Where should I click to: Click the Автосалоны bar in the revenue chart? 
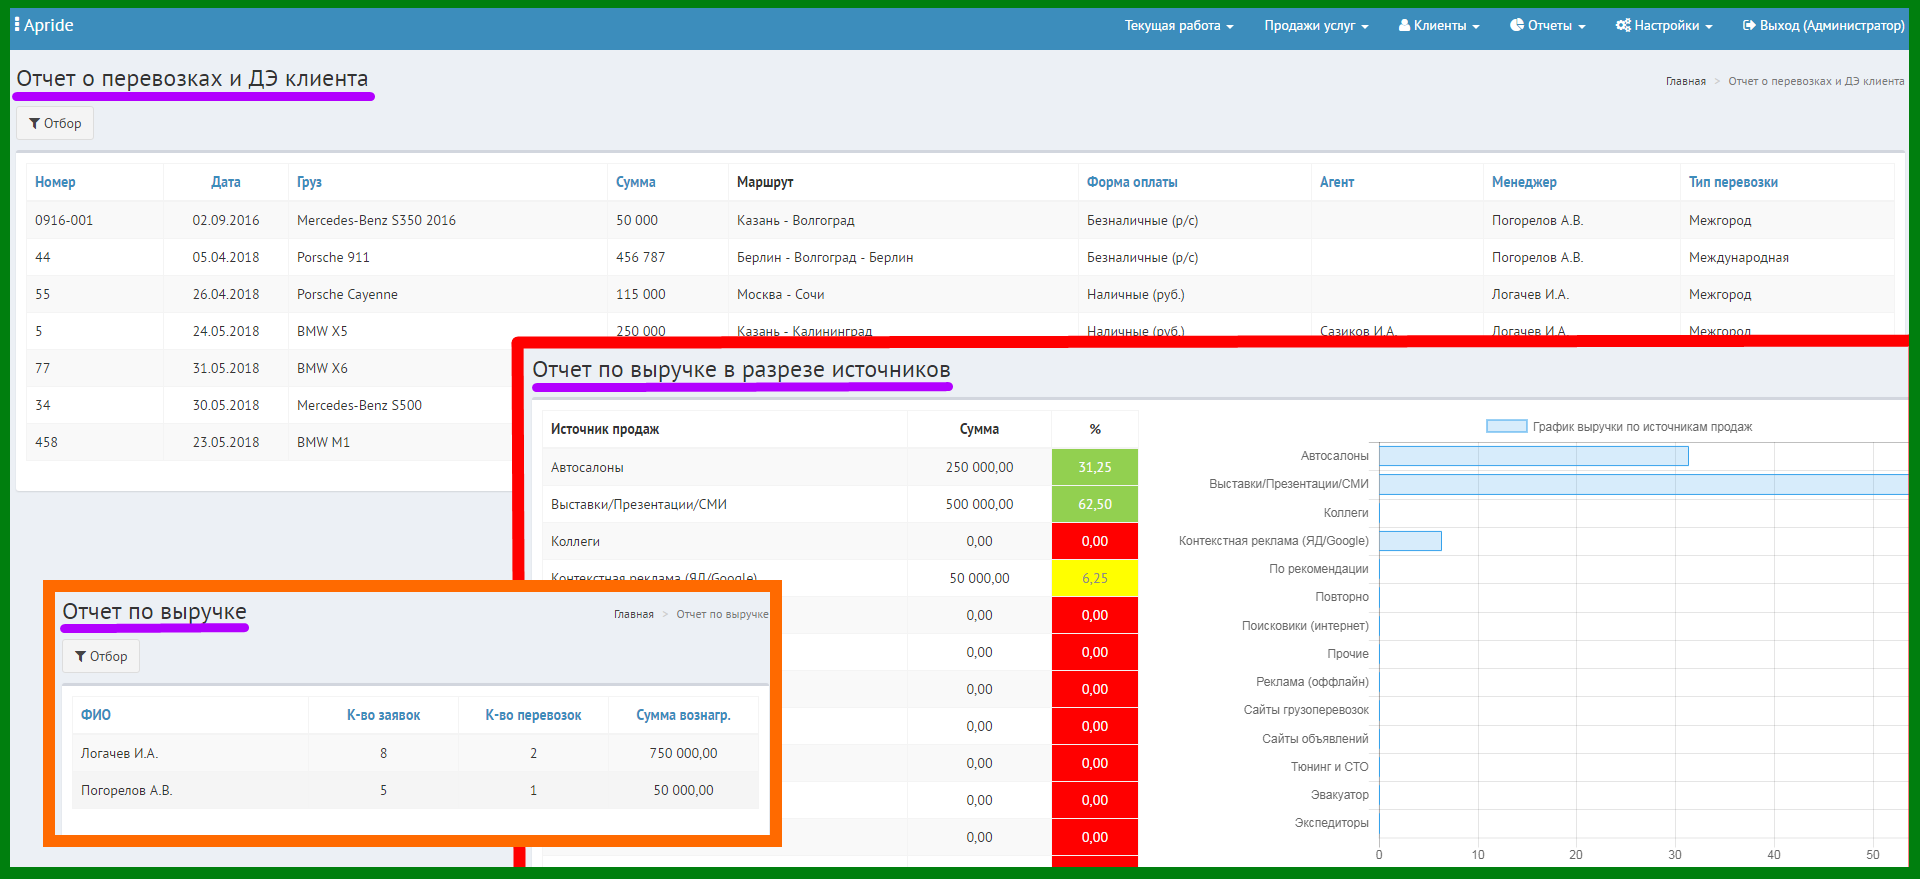coord(1534,456)
